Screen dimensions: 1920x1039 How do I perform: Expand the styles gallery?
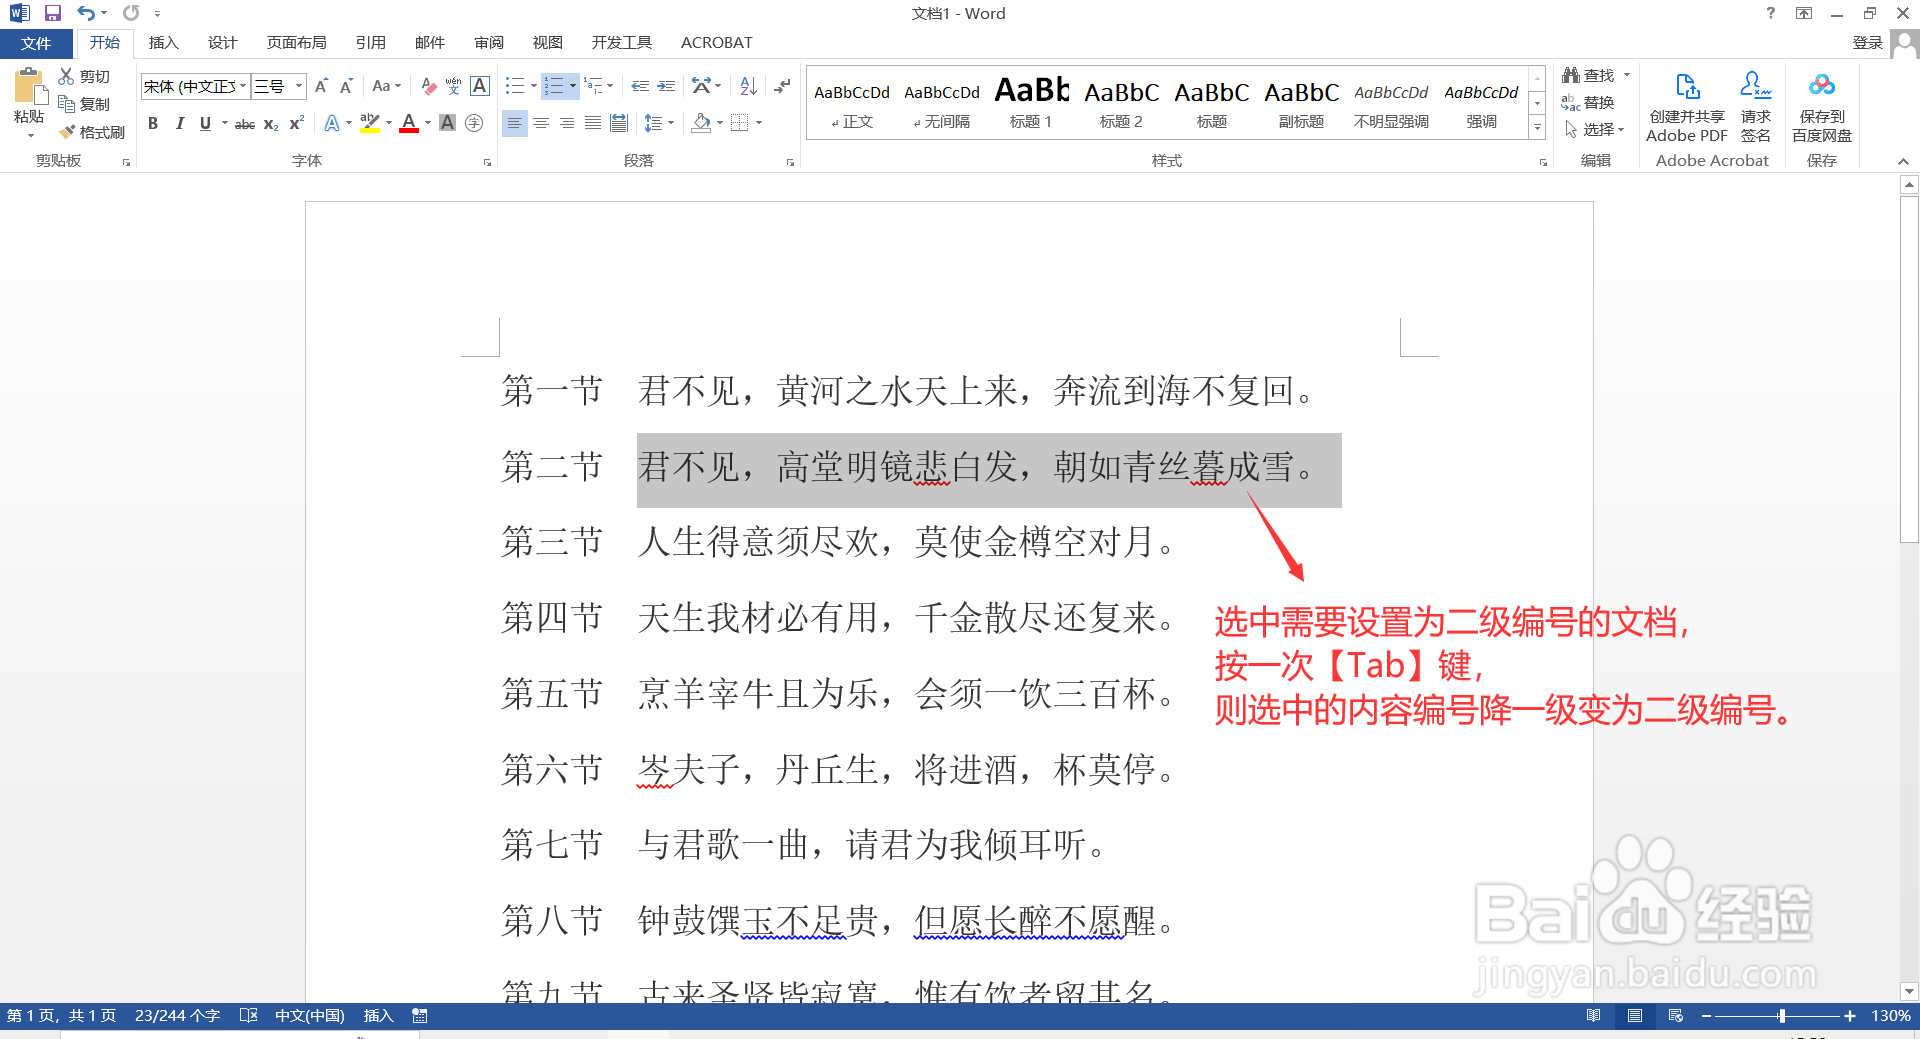click(1537, 127)
